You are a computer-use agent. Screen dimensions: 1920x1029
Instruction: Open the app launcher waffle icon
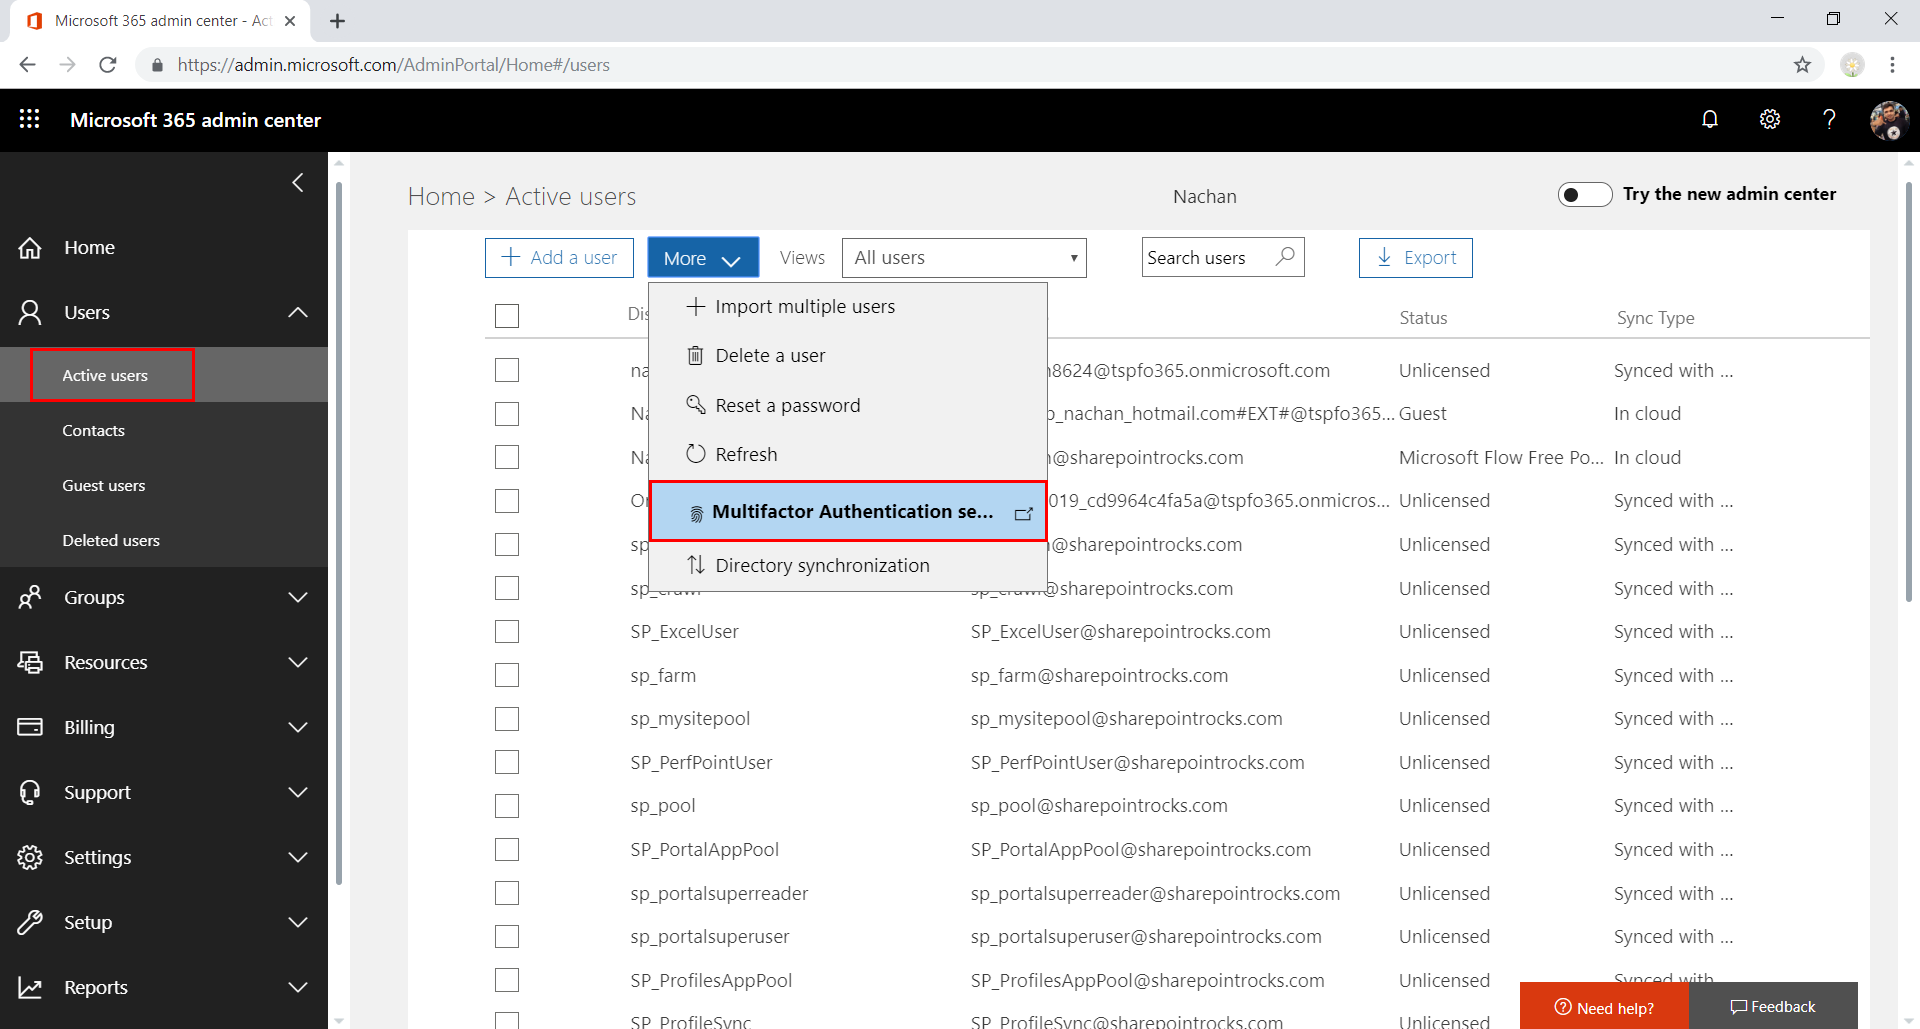click(30, 119)
